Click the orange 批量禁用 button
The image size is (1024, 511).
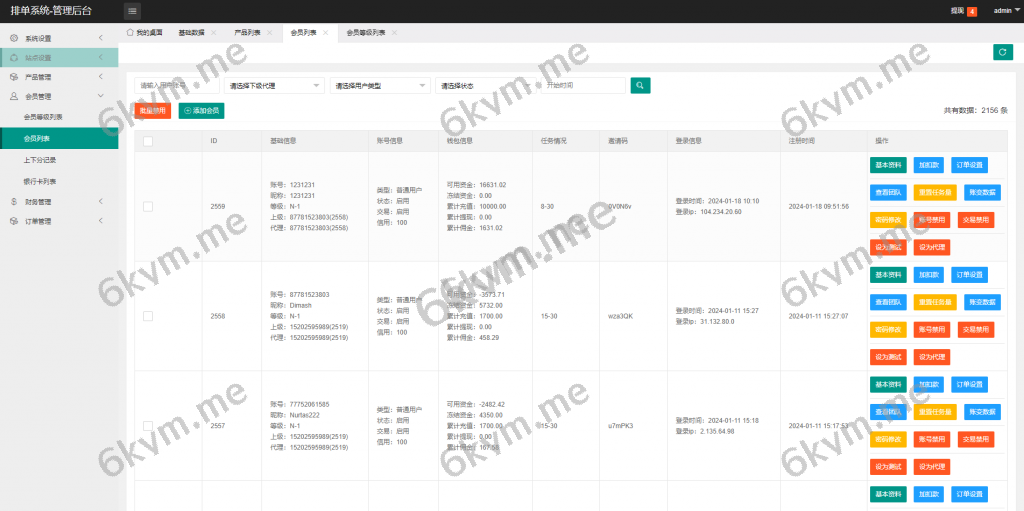pyautogui.click(x=152, y=111)
